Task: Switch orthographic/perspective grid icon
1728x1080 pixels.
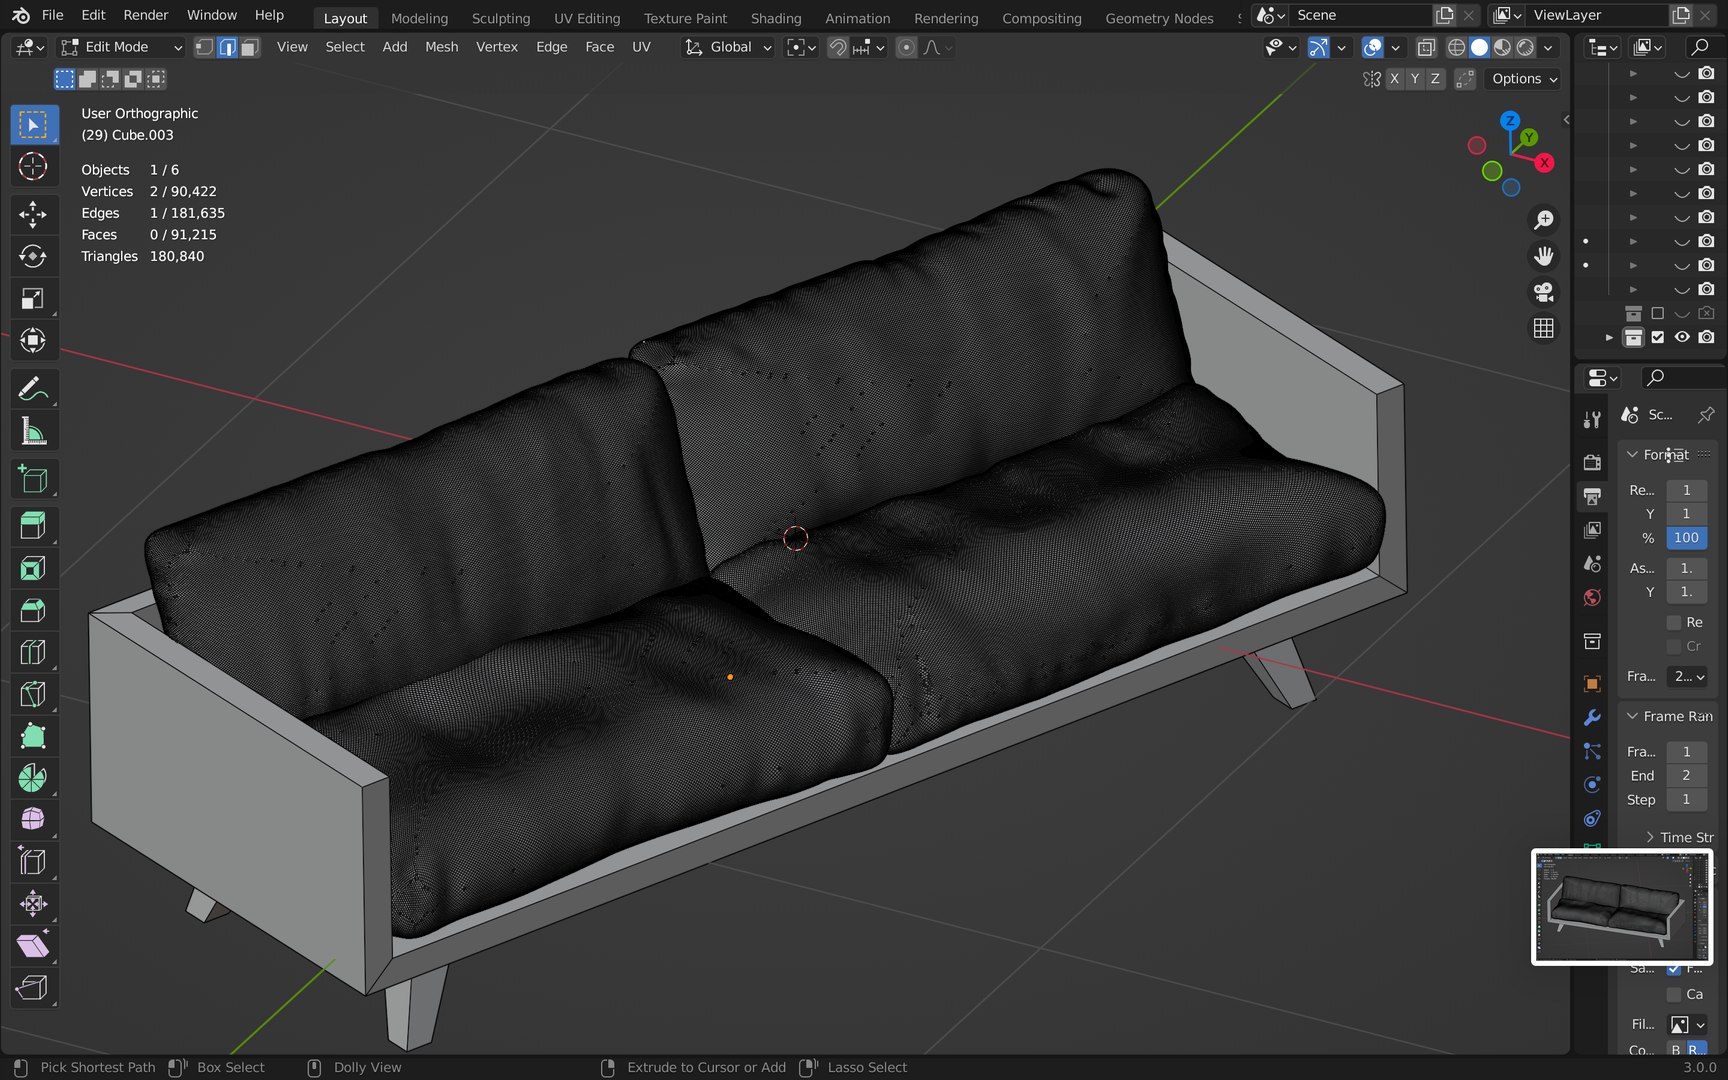Action: click(1544, 328)
